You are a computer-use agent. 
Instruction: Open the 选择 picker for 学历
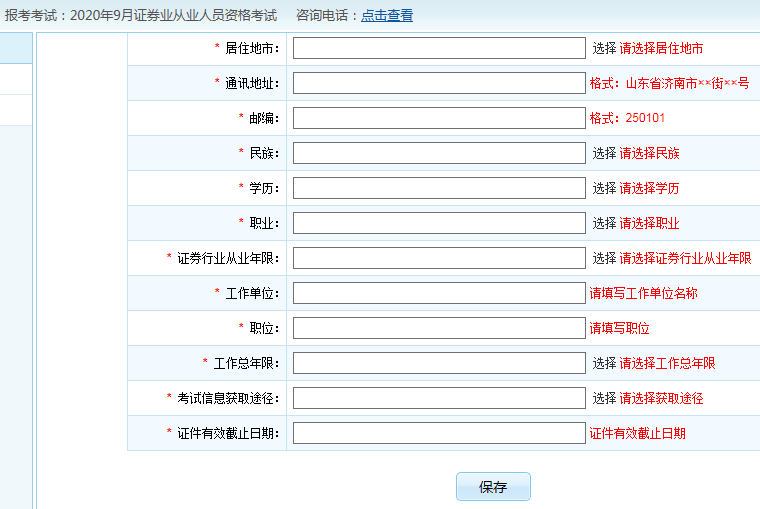604,188
